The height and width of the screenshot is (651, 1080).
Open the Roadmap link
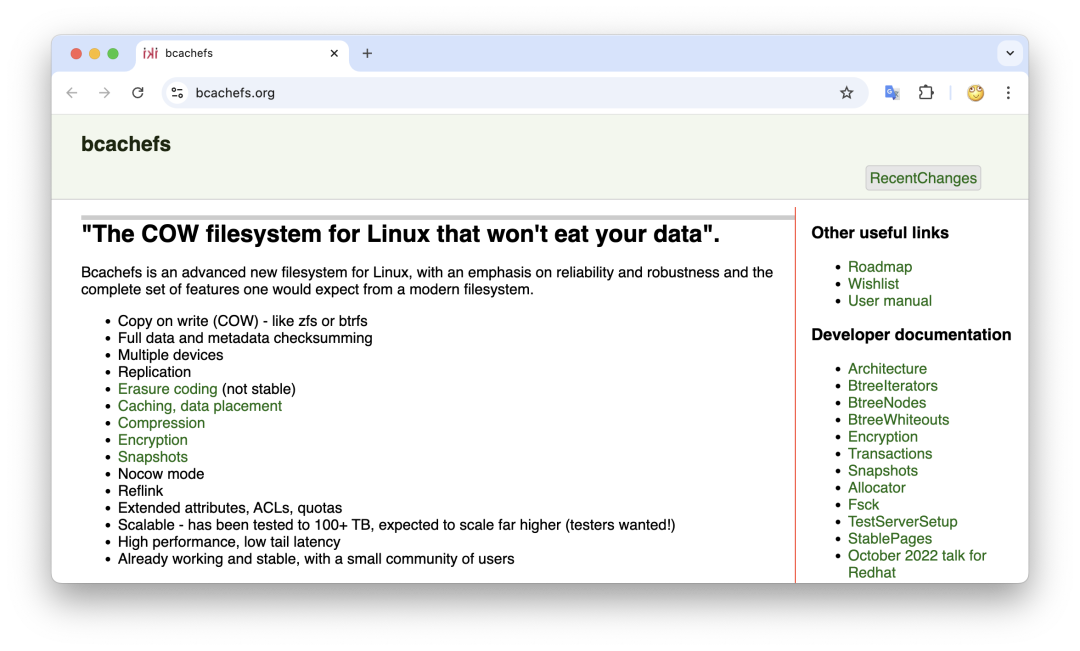(880, 267)
